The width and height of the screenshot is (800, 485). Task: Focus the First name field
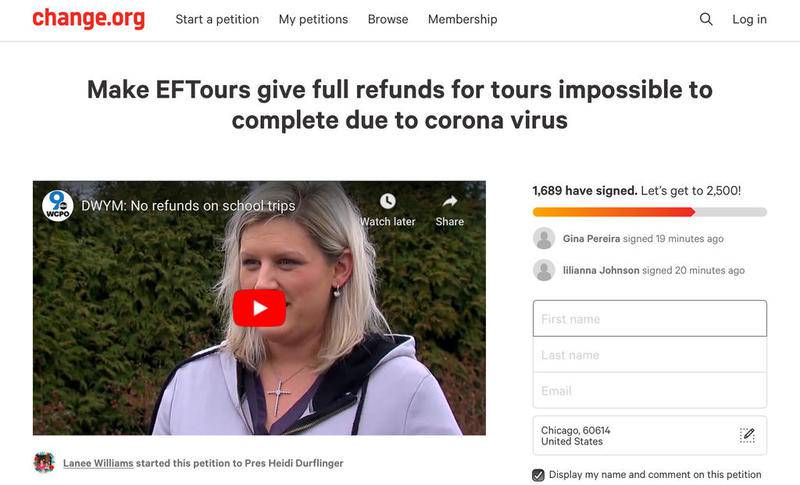(649, 319)
